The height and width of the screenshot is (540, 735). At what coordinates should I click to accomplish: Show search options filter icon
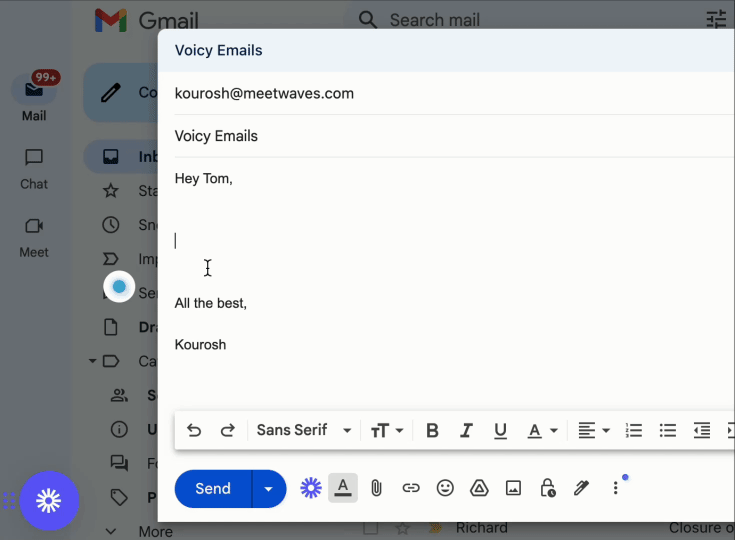tap(716, 20)
